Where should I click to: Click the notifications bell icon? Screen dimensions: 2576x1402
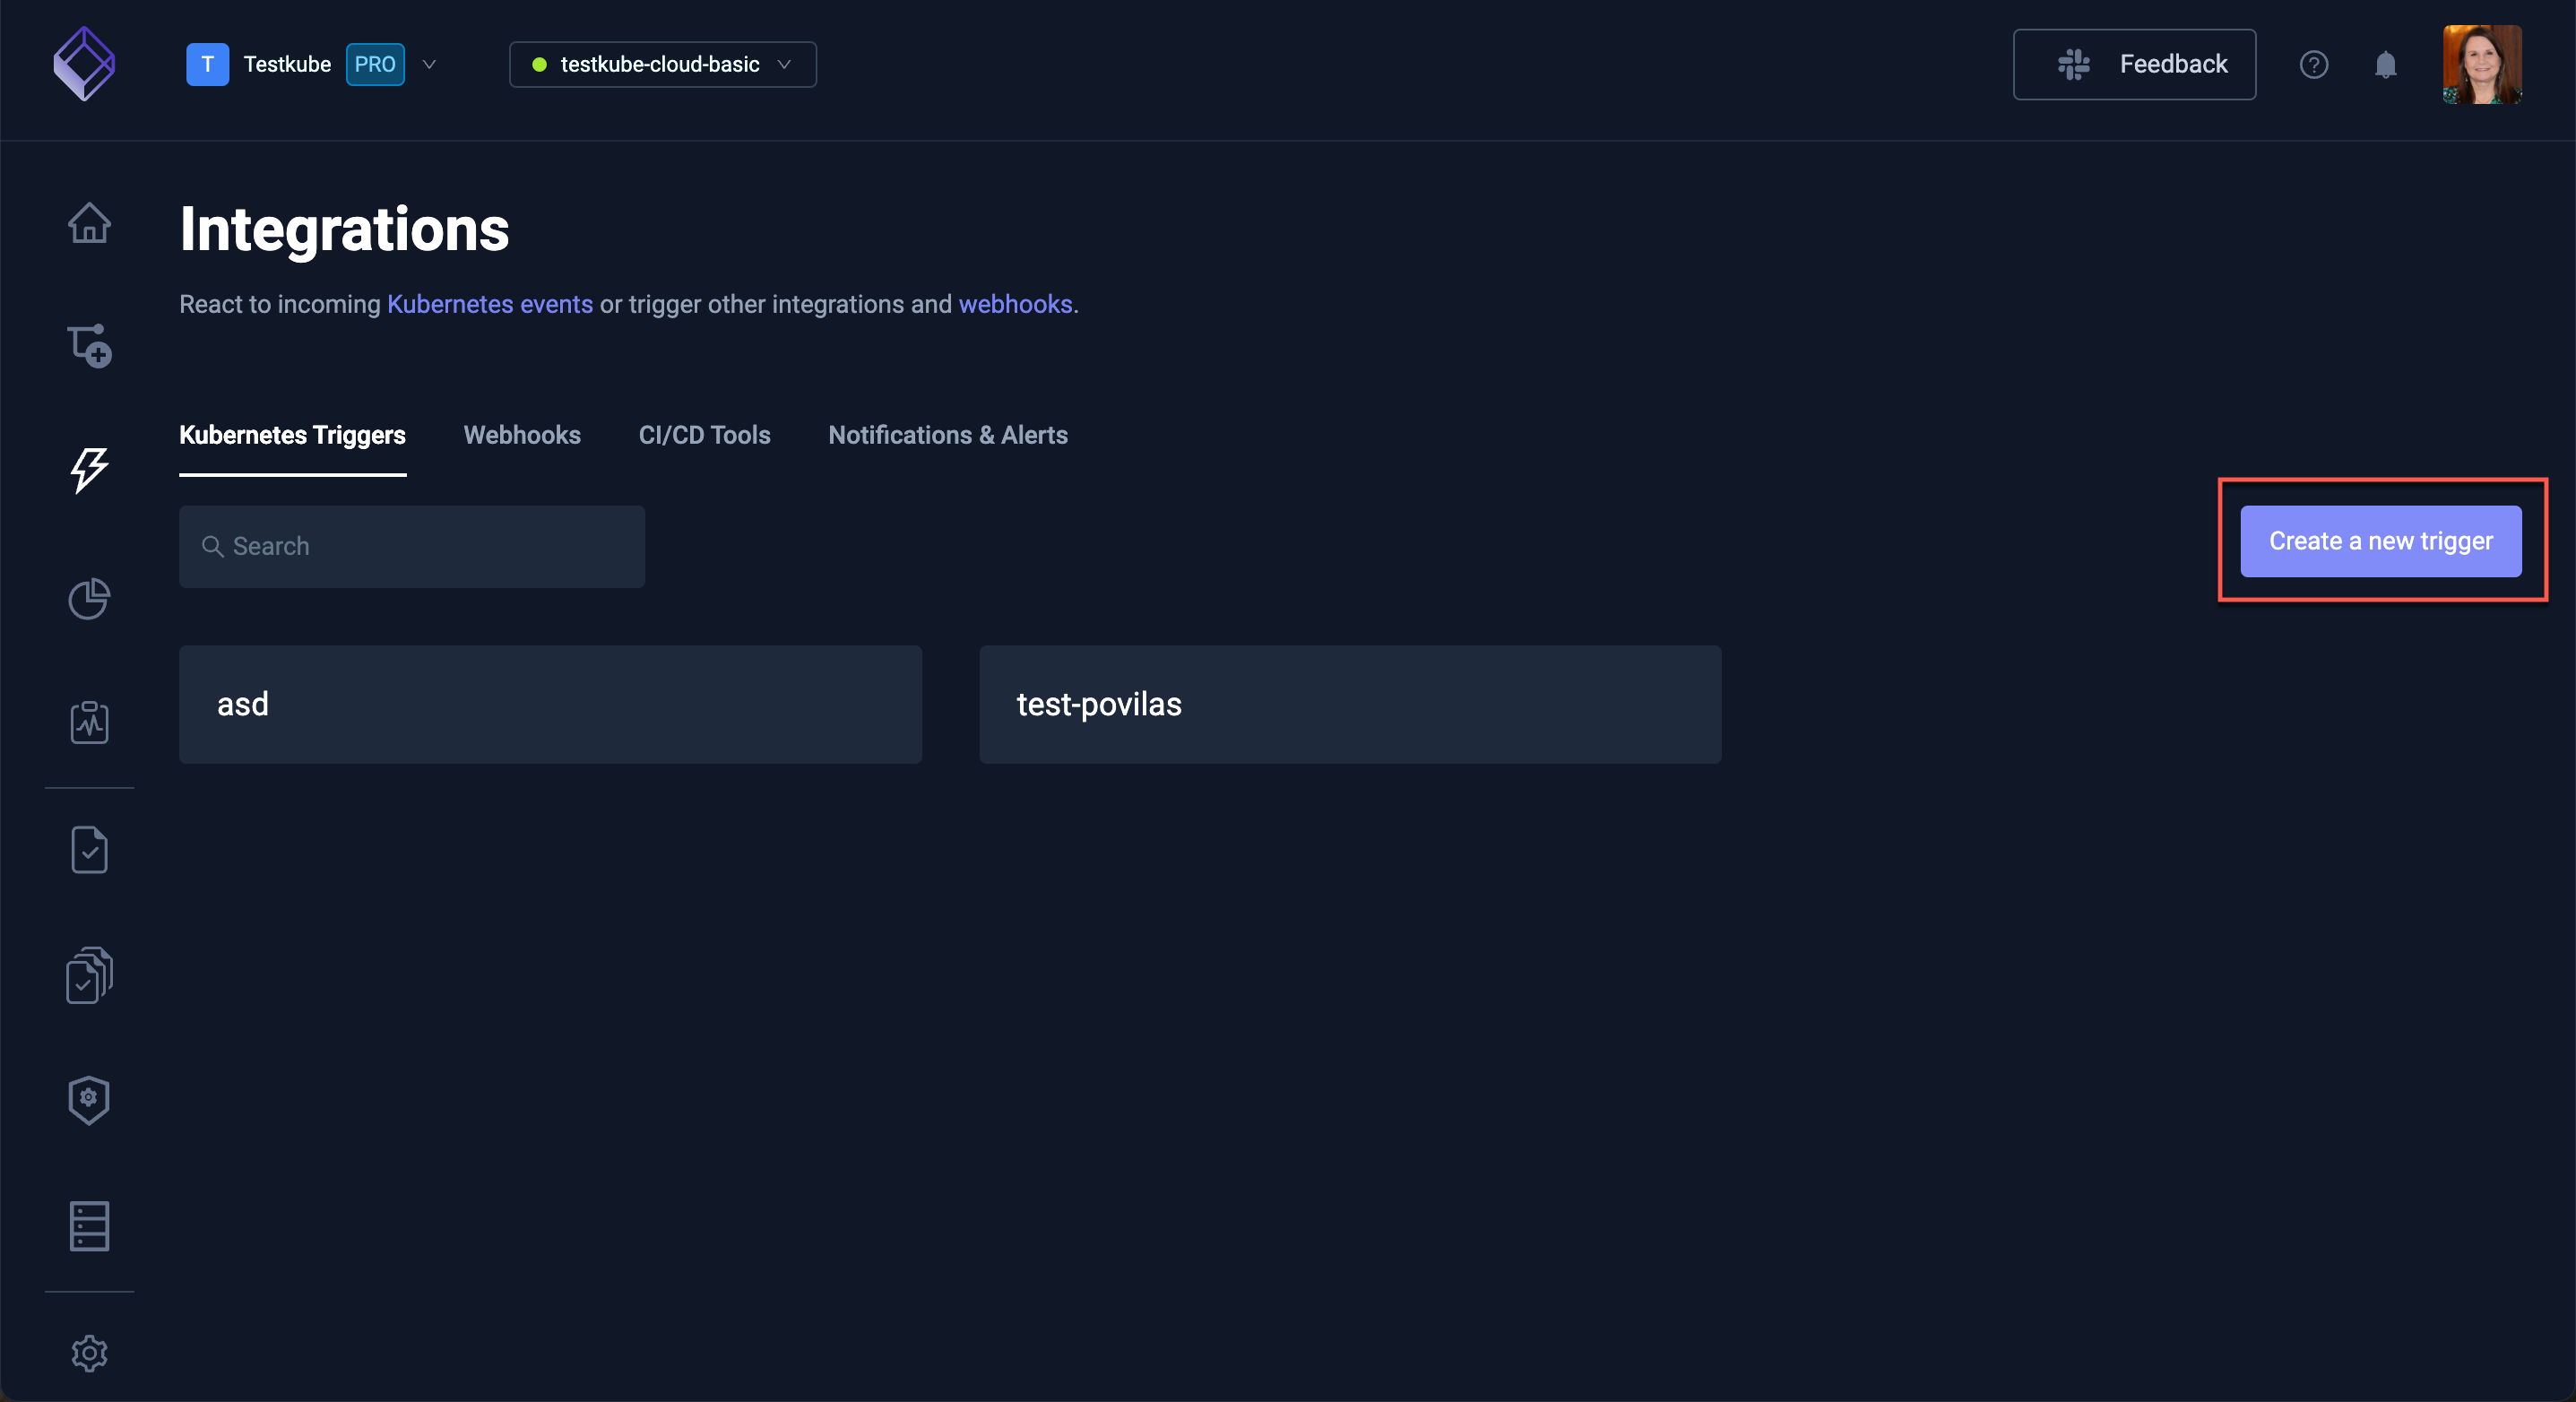pyautogui.click(x=2386, y=64)
